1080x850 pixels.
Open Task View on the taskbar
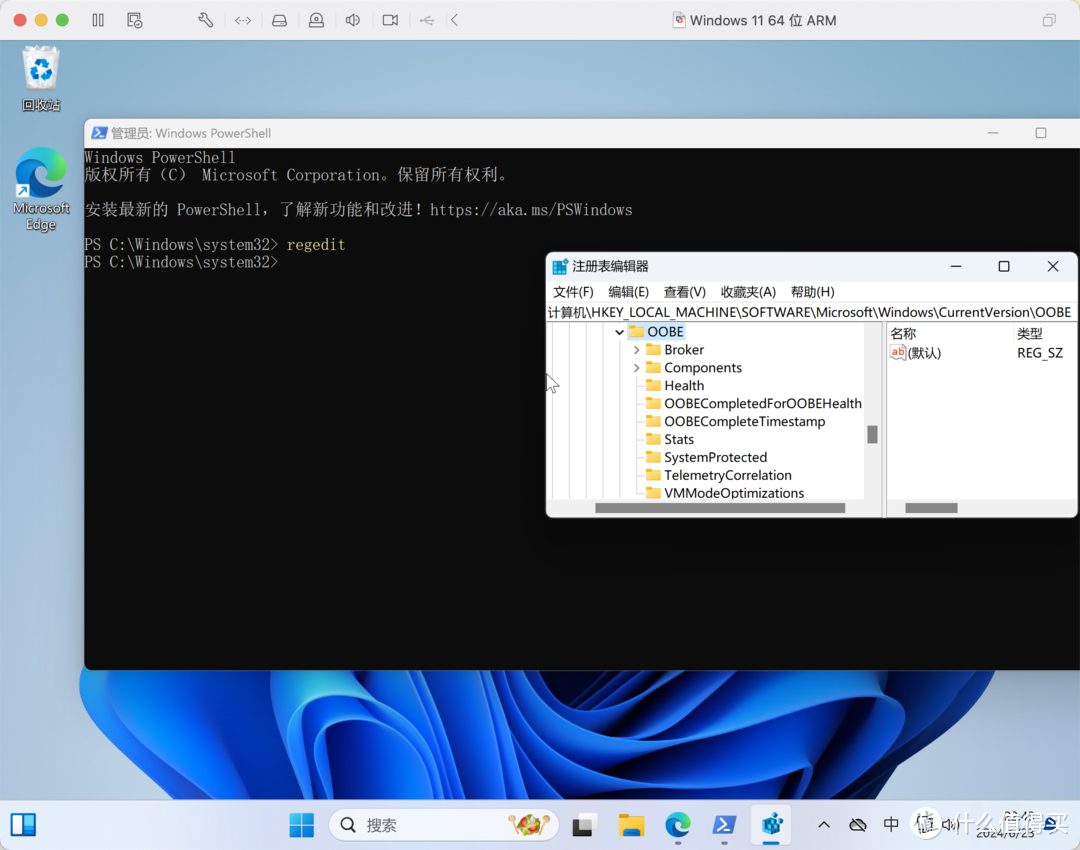tap(584, 825)
